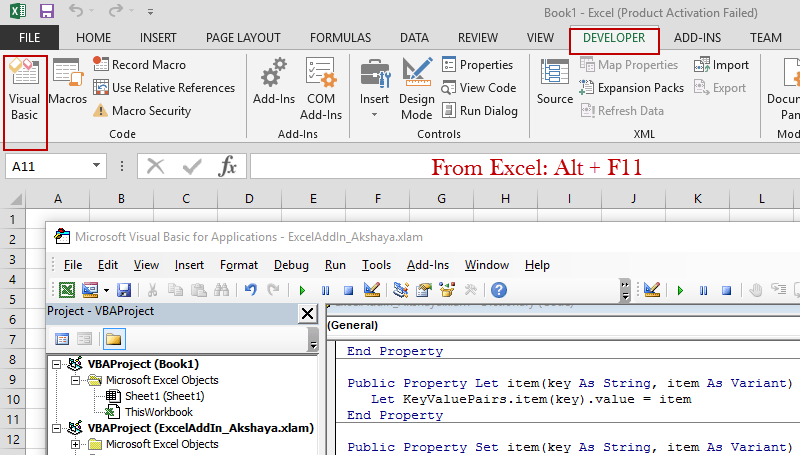Click View Code in Controls group
The image size is (800, 455).
point(479,88)
